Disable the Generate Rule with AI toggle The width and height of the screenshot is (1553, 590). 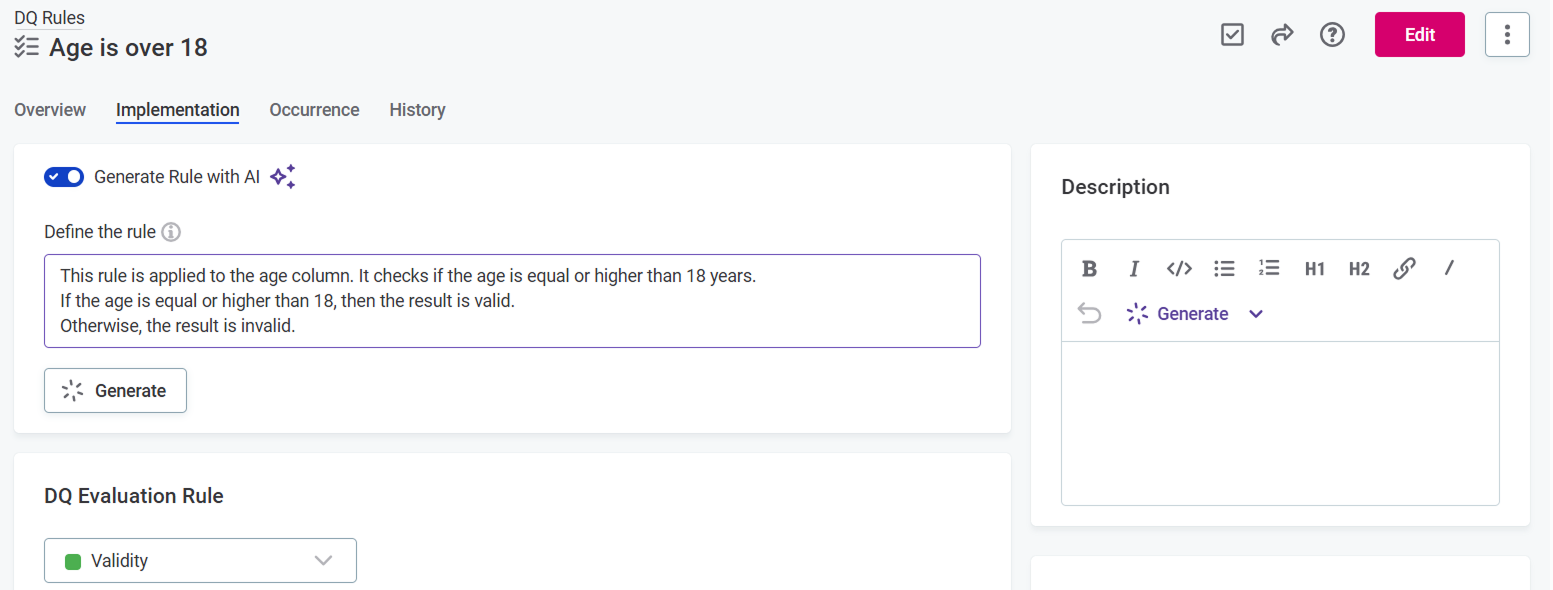64,176
